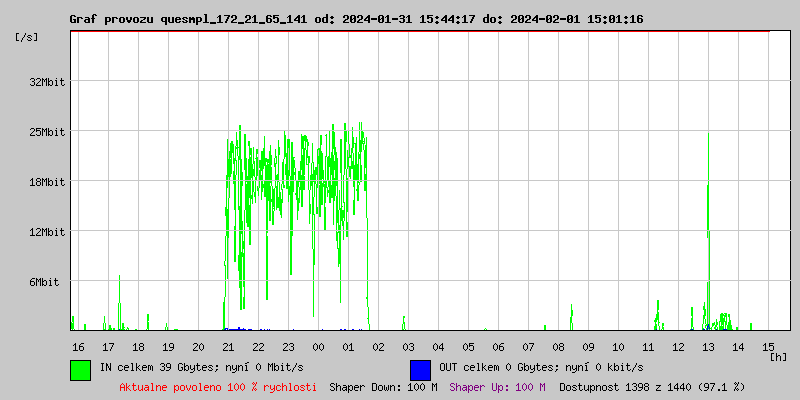The image size is (800, 400).
Task: Click hour 21 on the time axis
Action: click(x=228, y=346)
